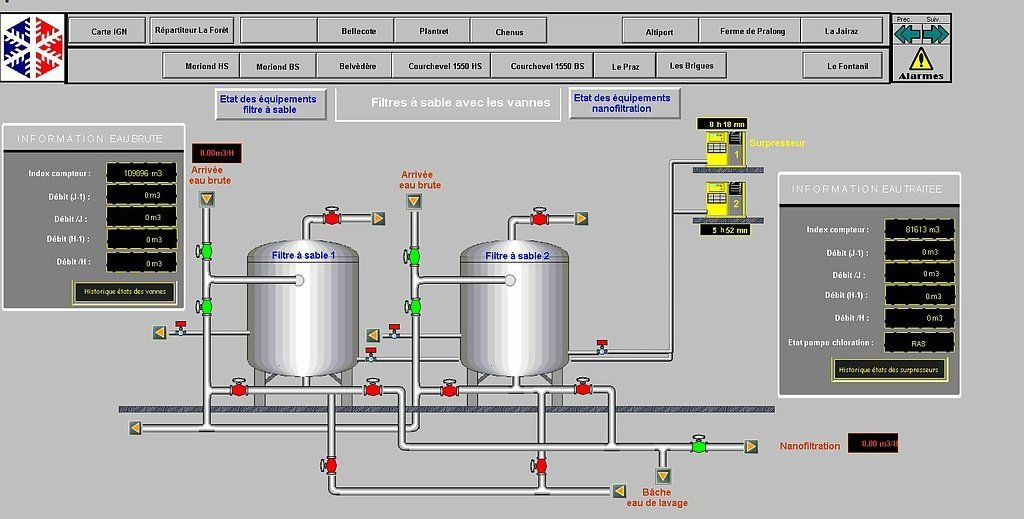Click the right arrow at the Nanofiltration outlet
Viewport: 1024px width, 519px height.
(751, 446)
